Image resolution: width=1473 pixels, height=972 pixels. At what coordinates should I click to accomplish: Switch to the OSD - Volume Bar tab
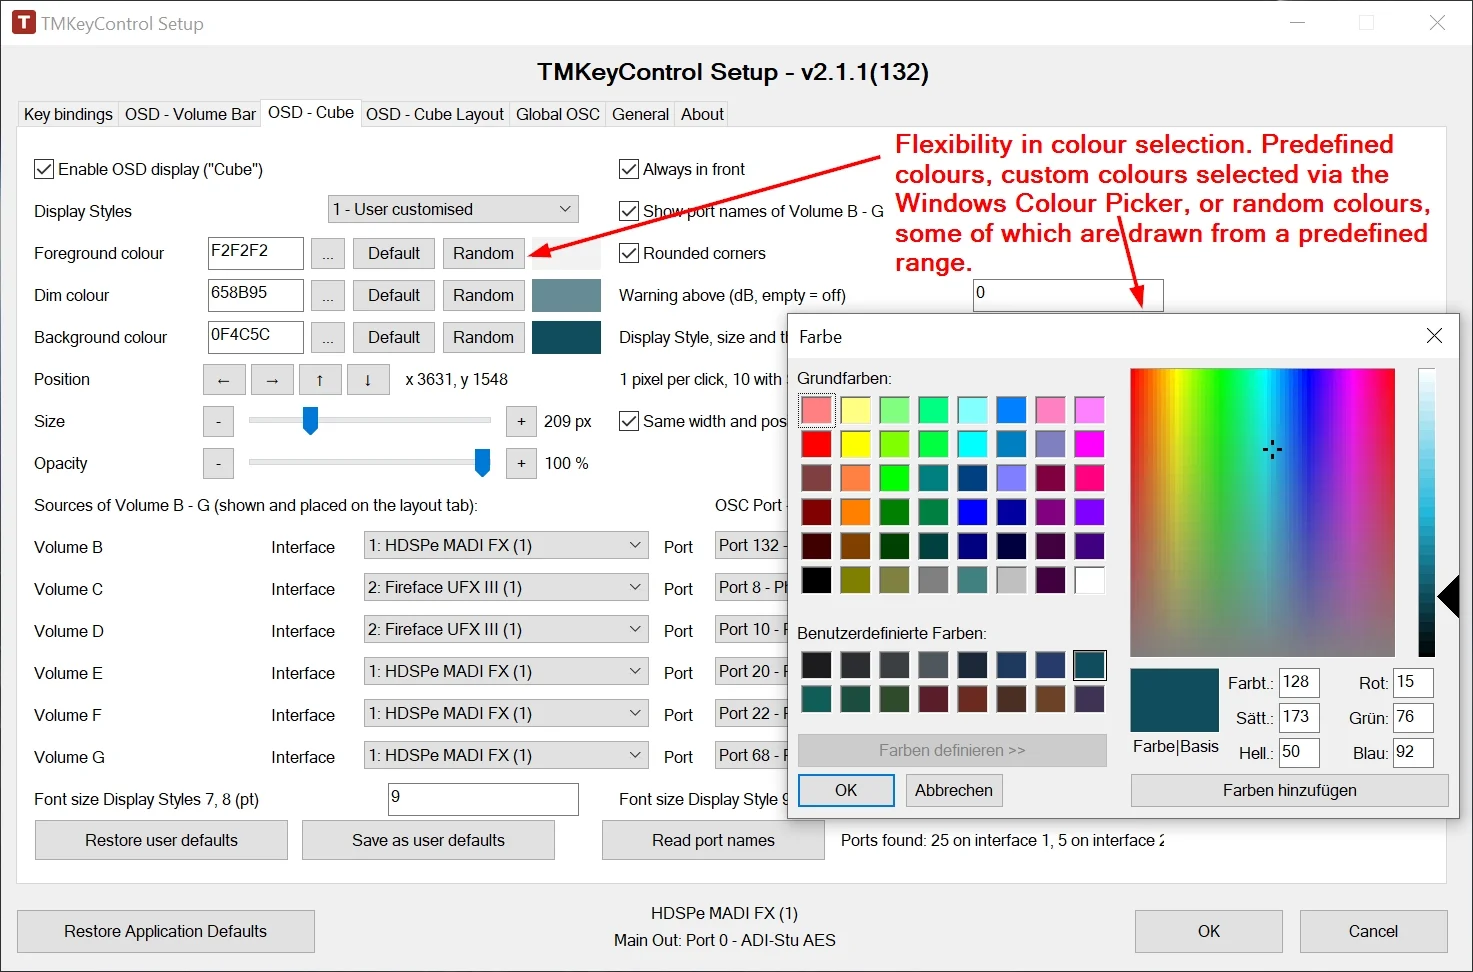(190, 114)
